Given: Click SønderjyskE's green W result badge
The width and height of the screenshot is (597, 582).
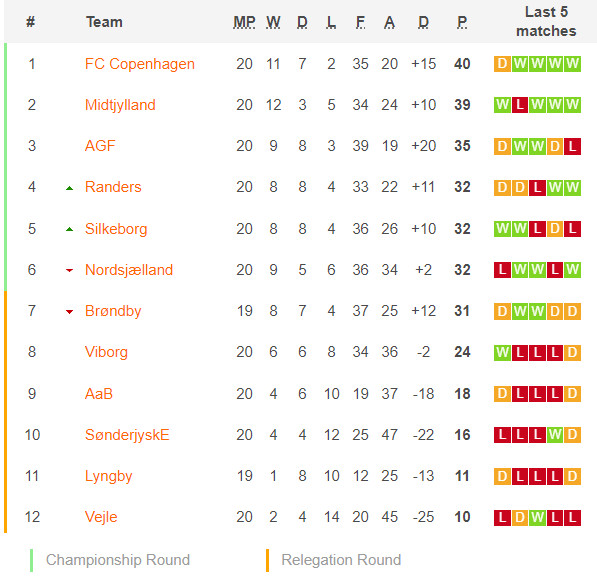Looking at the screenshot, I should pyautogui.click(x=555, y=435).
